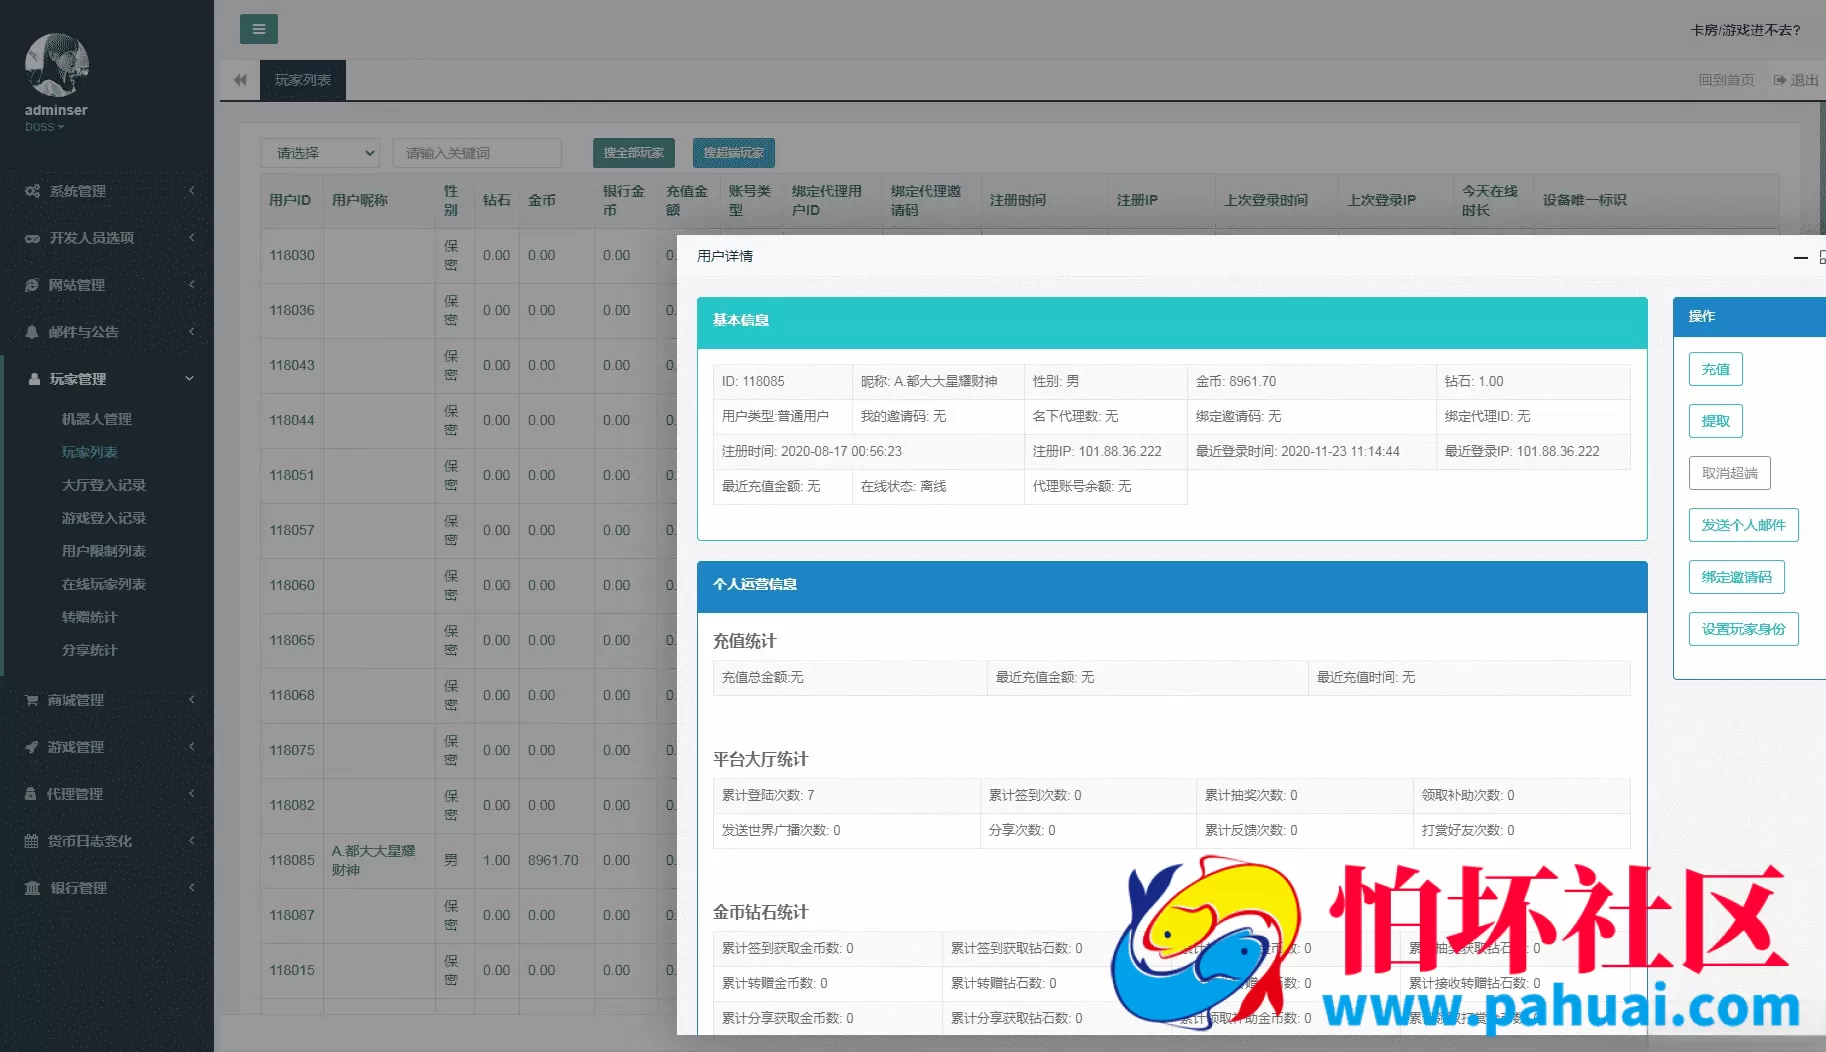The image size is (1826, 1052).
Task: Click the 搜全部玩家 button
Action: pyautogui.click(x=634, y=153)
